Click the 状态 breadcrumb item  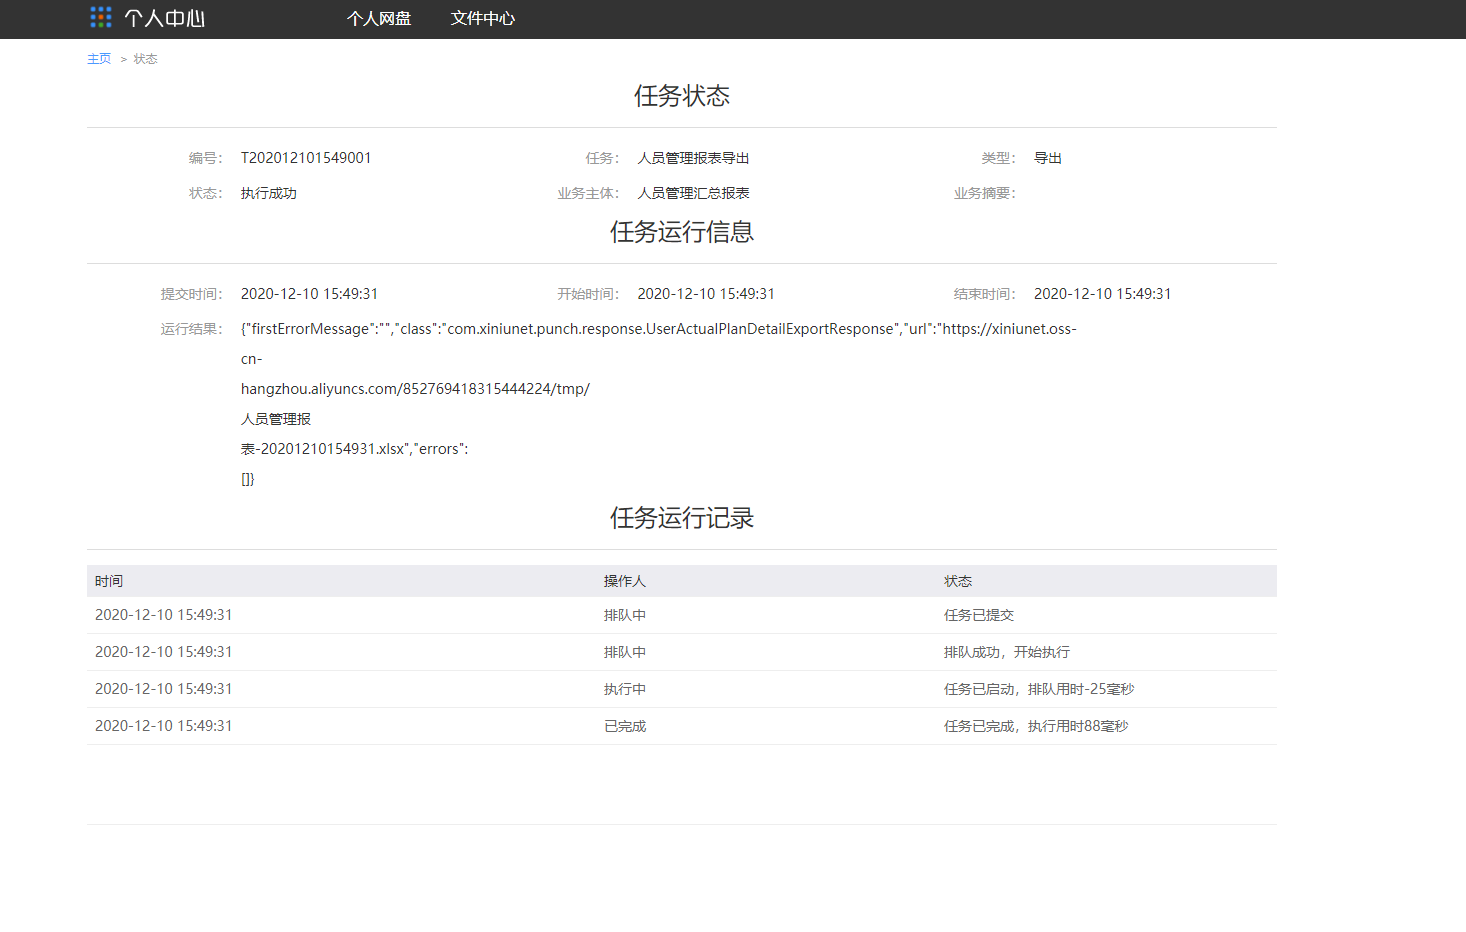click(146, 59)
